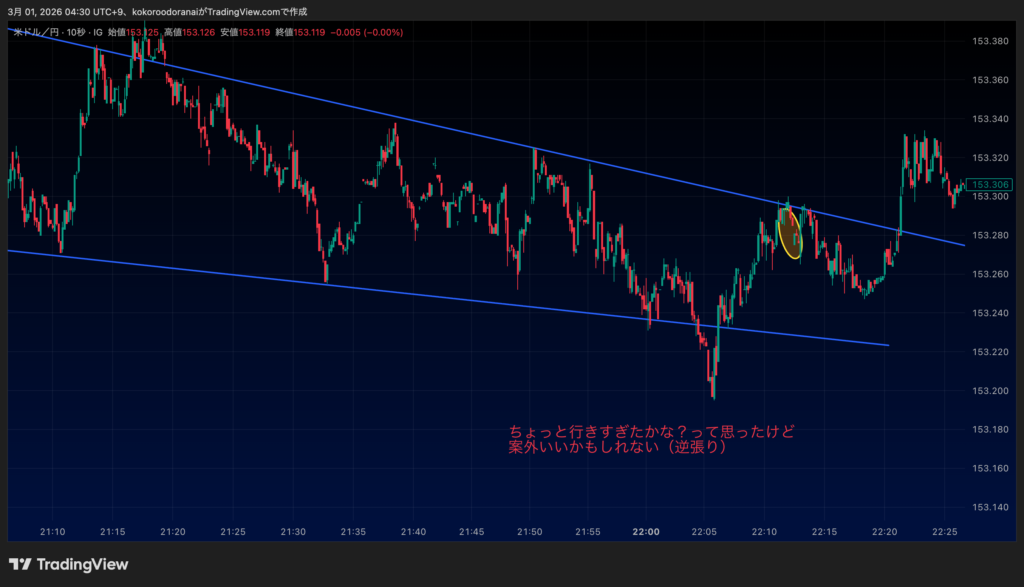Image resolution: width=1024 pixels, height=587 pixels.
Task: Click the 21:10 time axis label
Action: (x=53, y=532)
